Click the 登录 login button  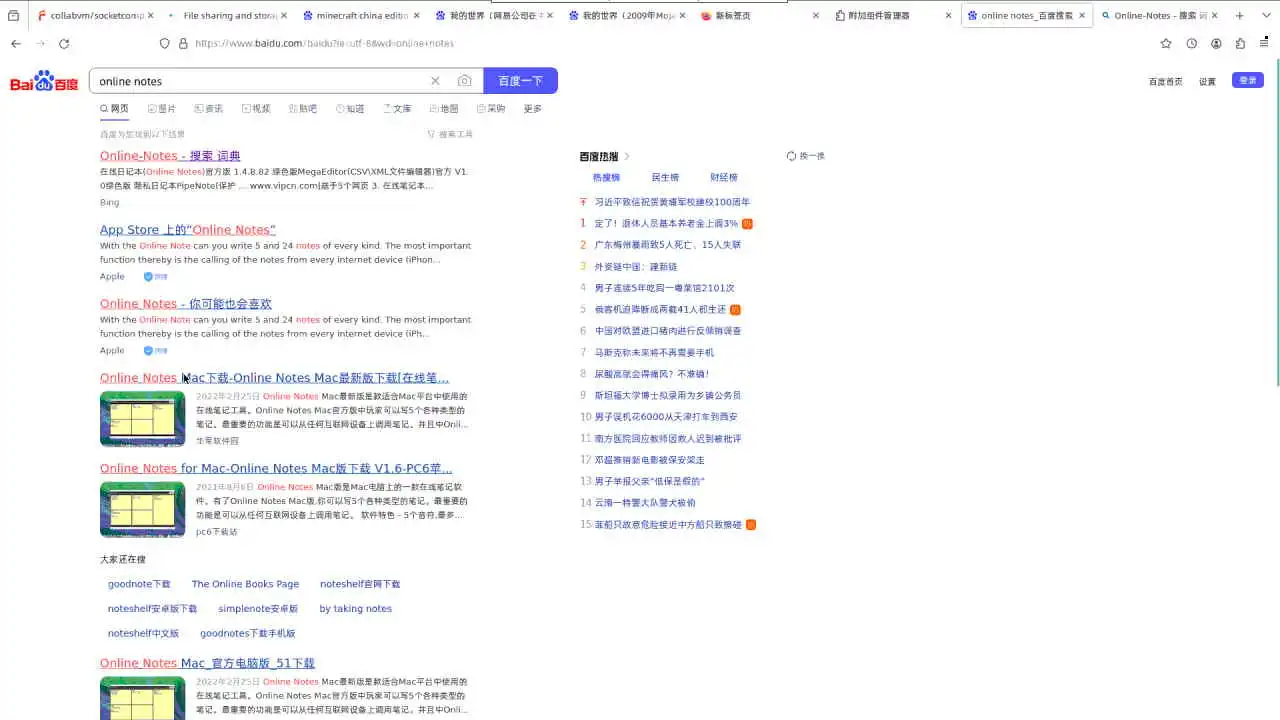[x=1248, y=80]
